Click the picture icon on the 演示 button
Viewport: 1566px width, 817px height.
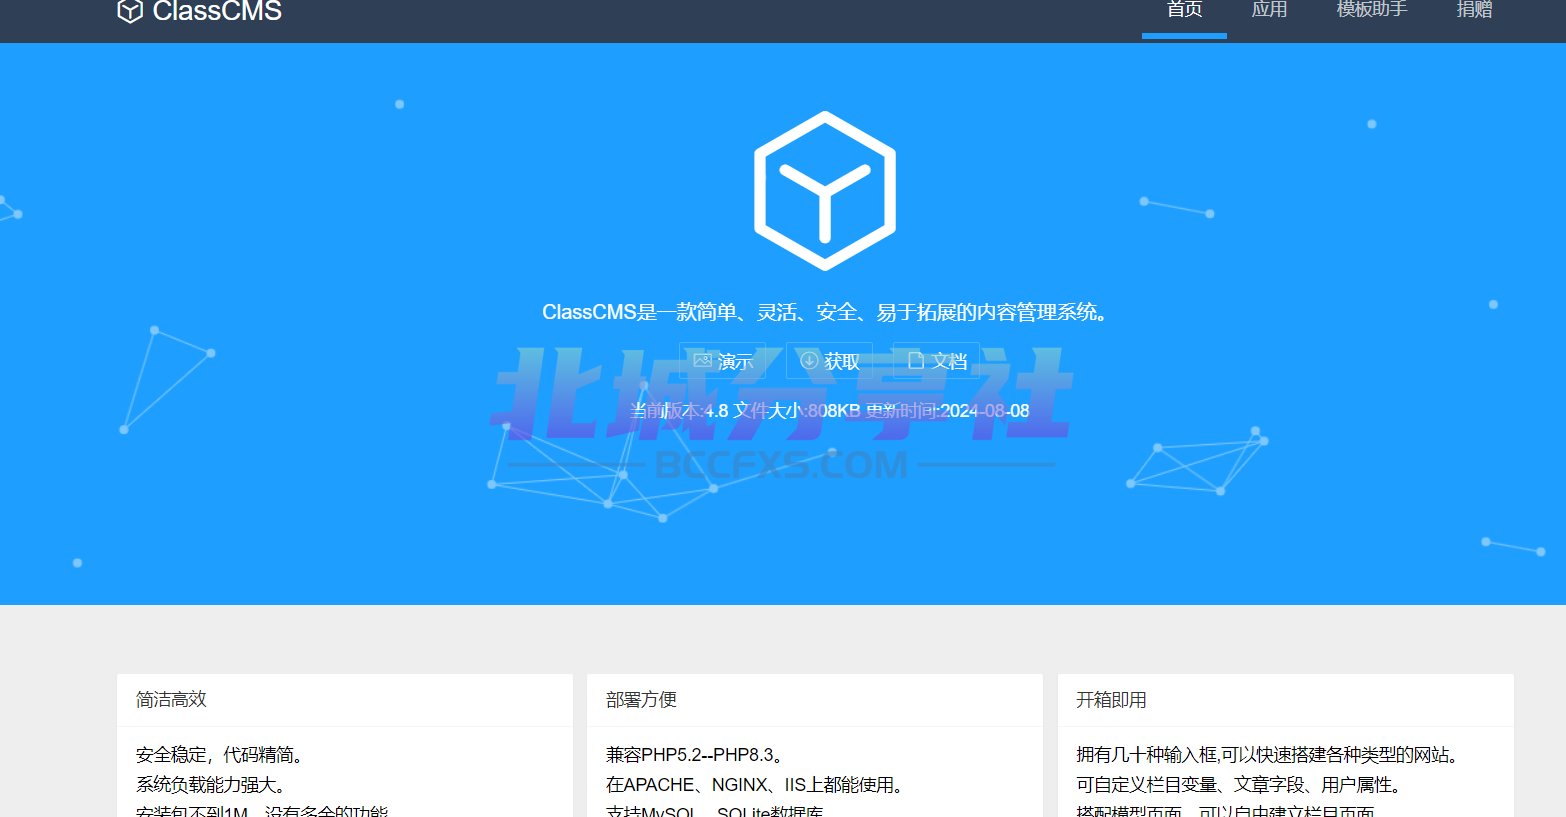point(702,361)
